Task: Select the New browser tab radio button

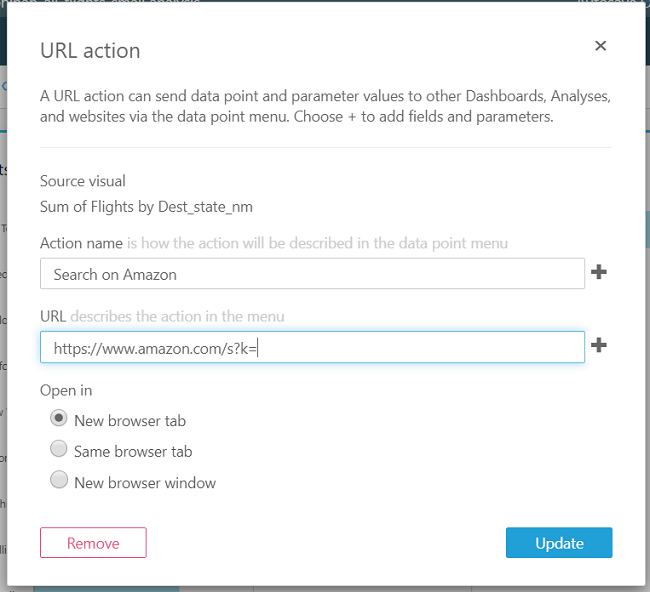Action: [59, 419]
